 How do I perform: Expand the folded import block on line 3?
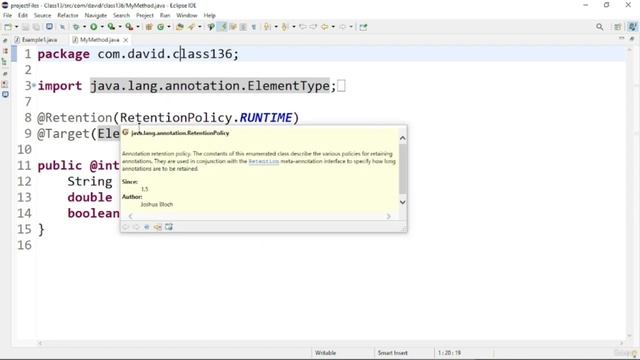pyautogui.click(x=34, y=85)
